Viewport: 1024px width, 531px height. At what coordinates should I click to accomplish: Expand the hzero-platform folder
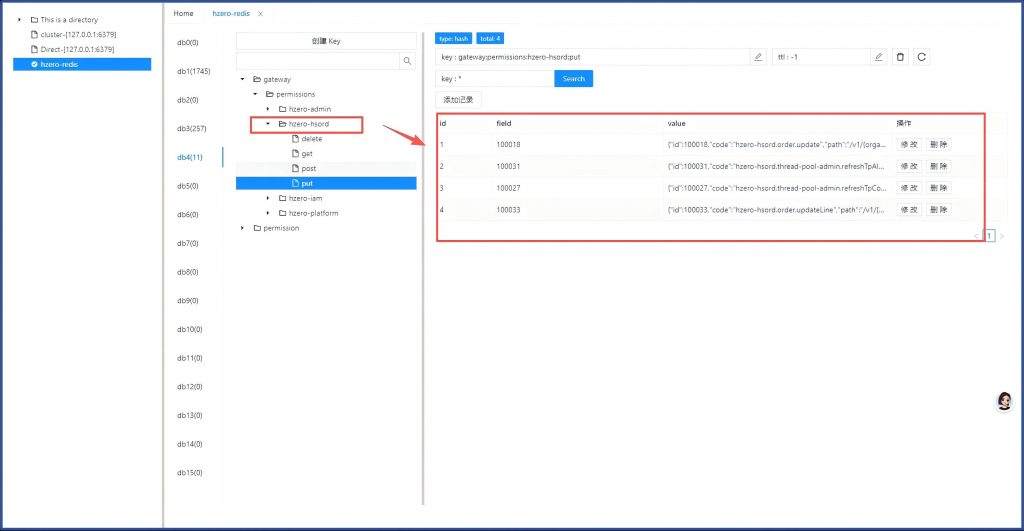pyautogui.click(x=268, y=213)
